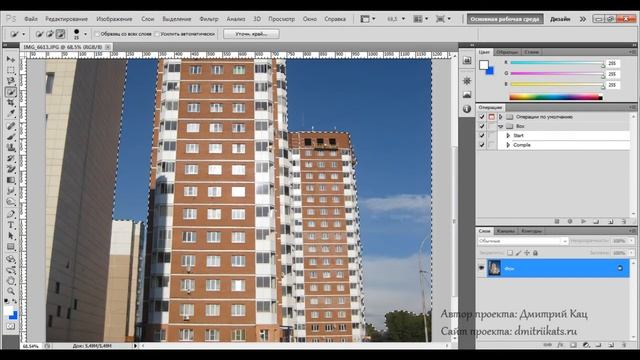Open tool preset picker dropdown
The height and width of the screenshot is (360, 640).
click(x=23, y=34)
